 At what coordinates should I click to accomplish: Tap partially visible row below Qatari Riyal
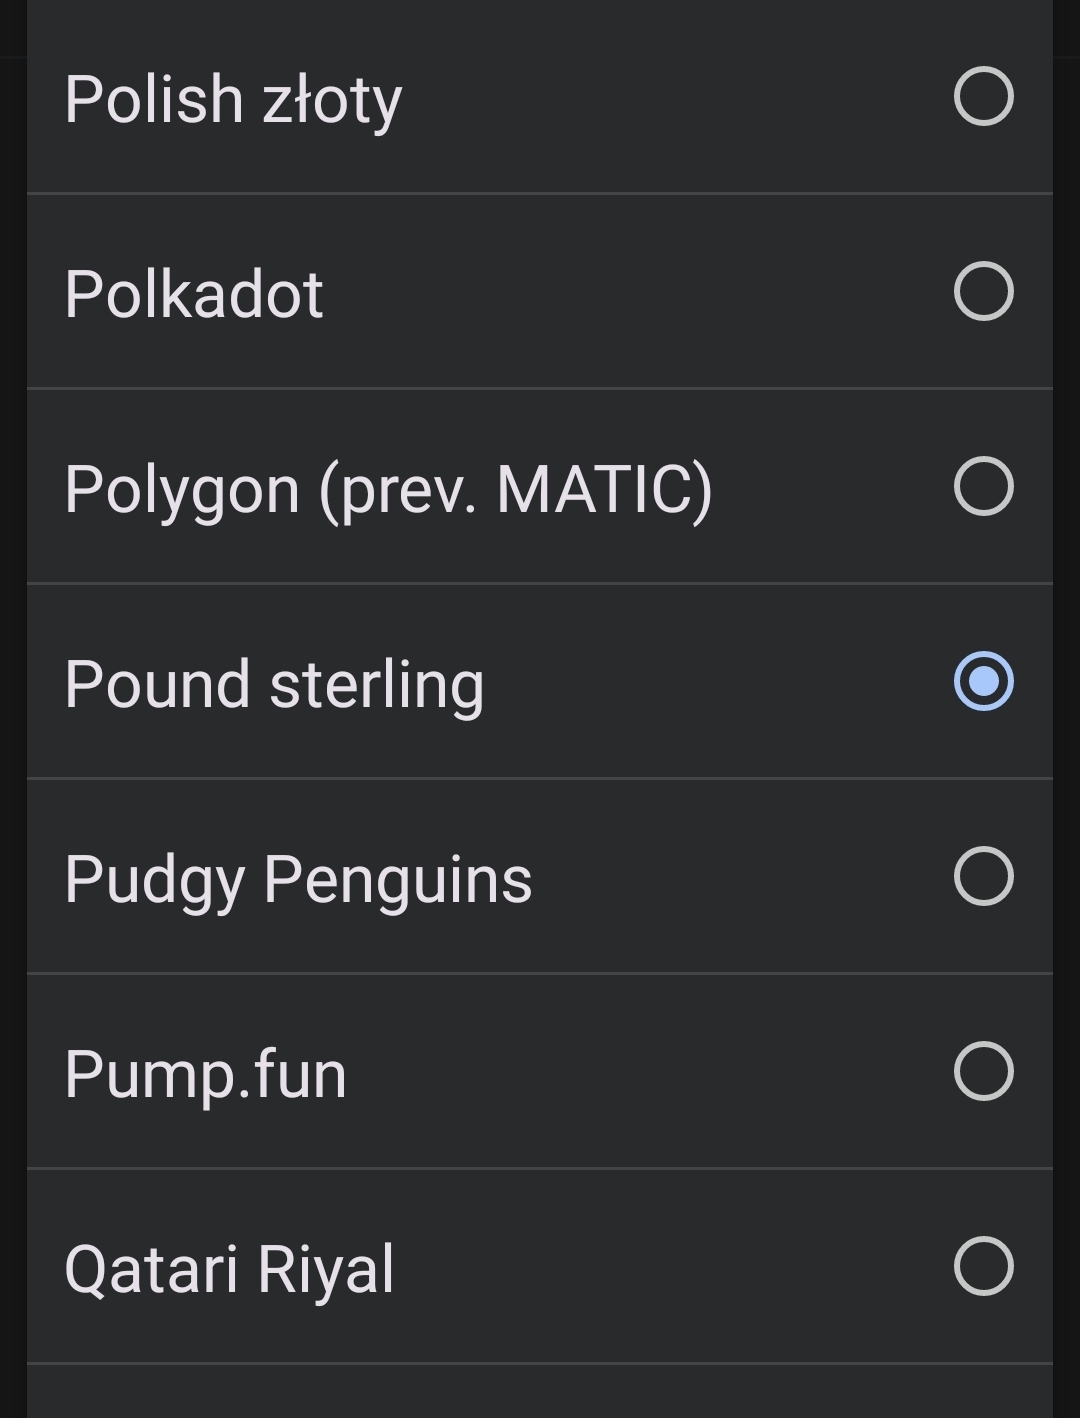point(540,1393)
